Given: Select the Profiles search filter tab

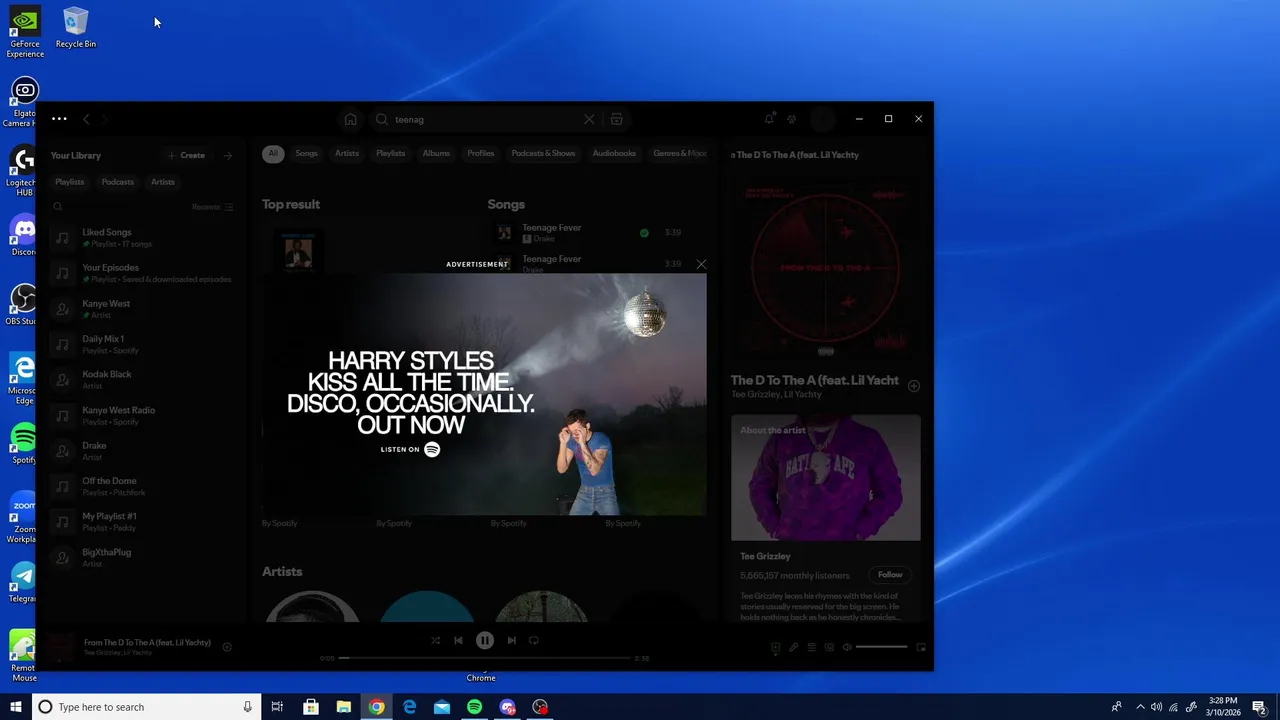Looking at the screenshot, I should (x=481, y=153).
